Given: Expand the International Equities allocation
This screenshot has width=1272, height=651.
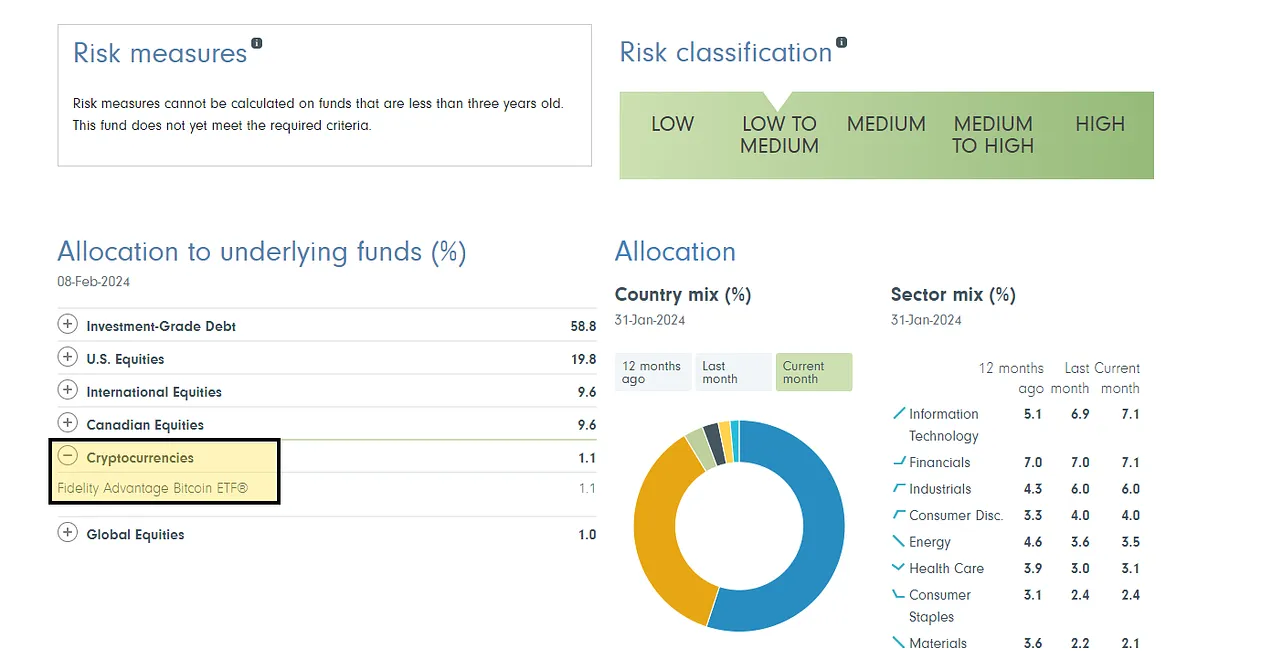Looking at the screenshot, I should tap(67, 391).
